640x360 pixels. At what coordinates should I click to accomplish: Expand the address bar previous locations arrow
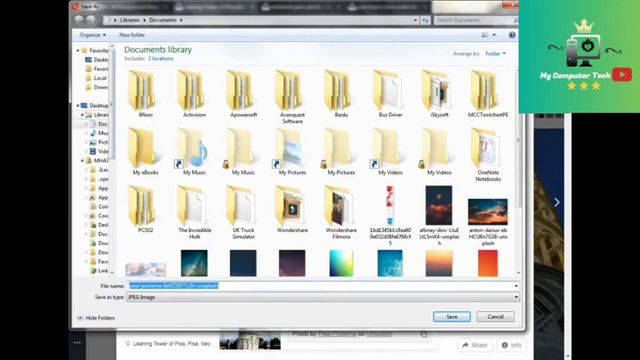coord(415,20)
